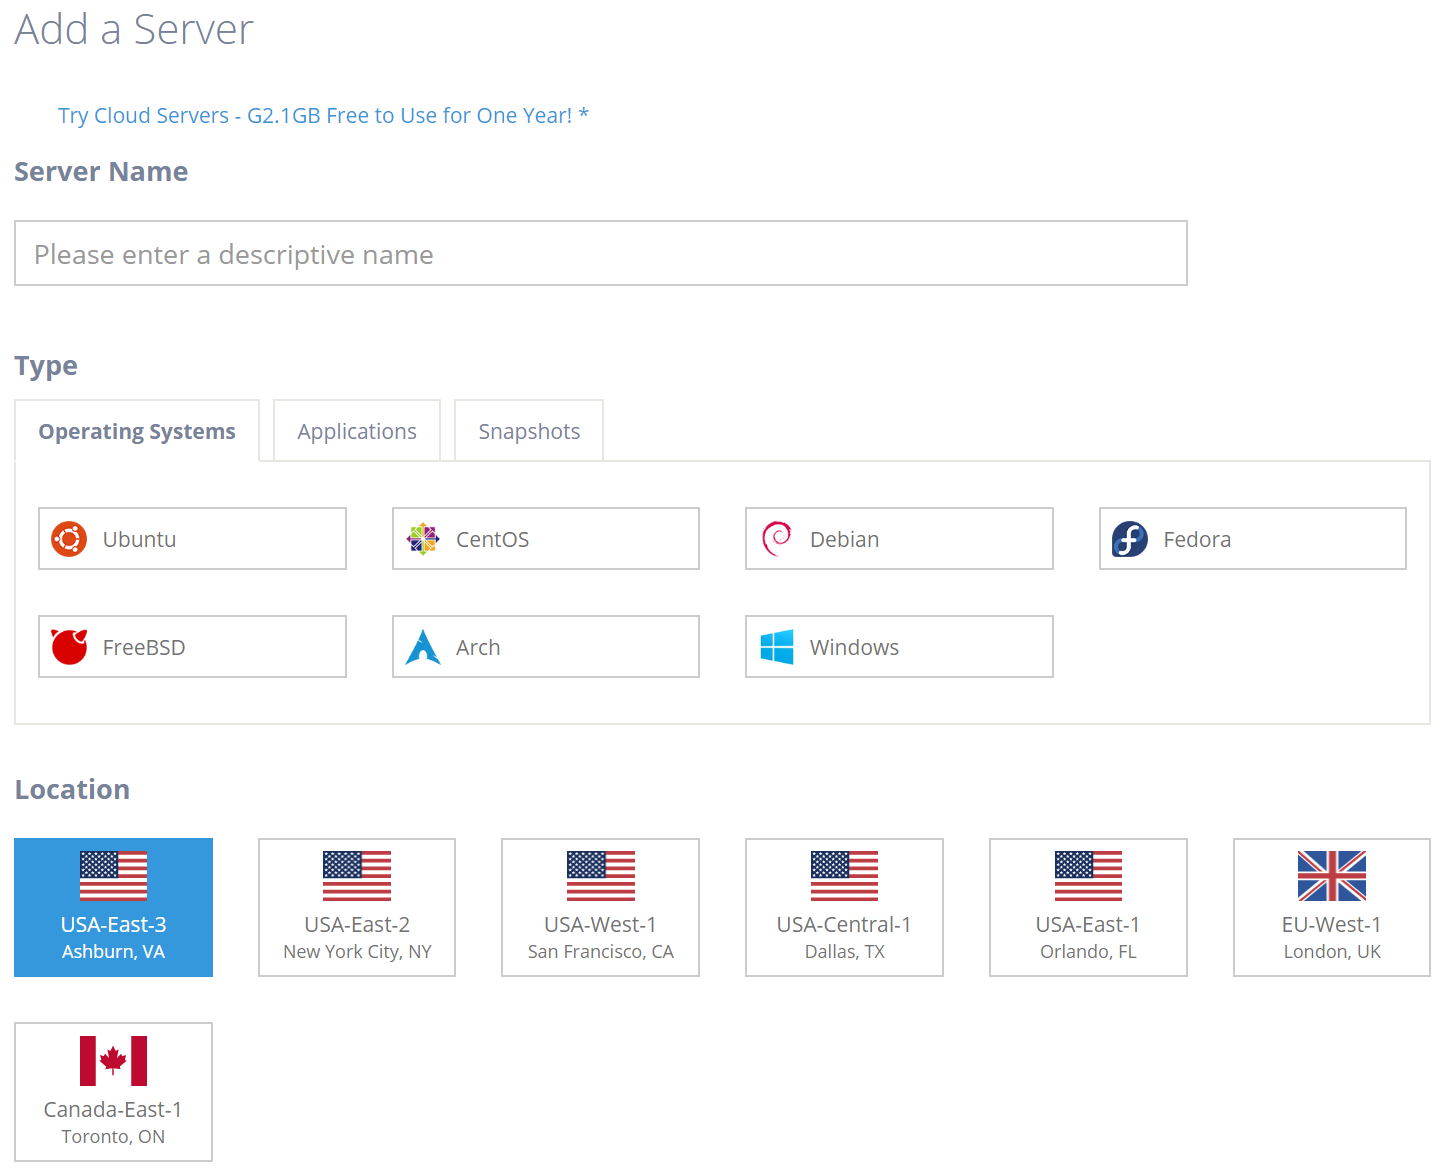This screenshot has height=1174, width=1446.
Task: Click the UK flag for EU-West-1
Action: 1332,876
